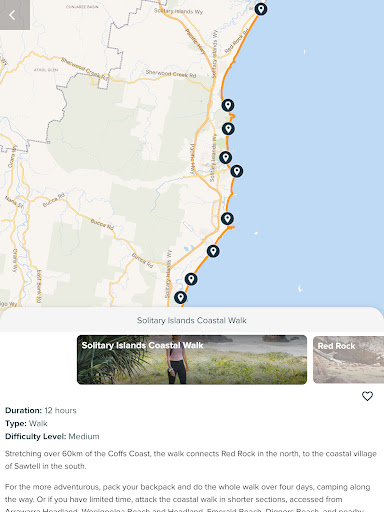
Task: Tap the Type Walk detail line
Action: pyautogui.click(x=26, y=423)
